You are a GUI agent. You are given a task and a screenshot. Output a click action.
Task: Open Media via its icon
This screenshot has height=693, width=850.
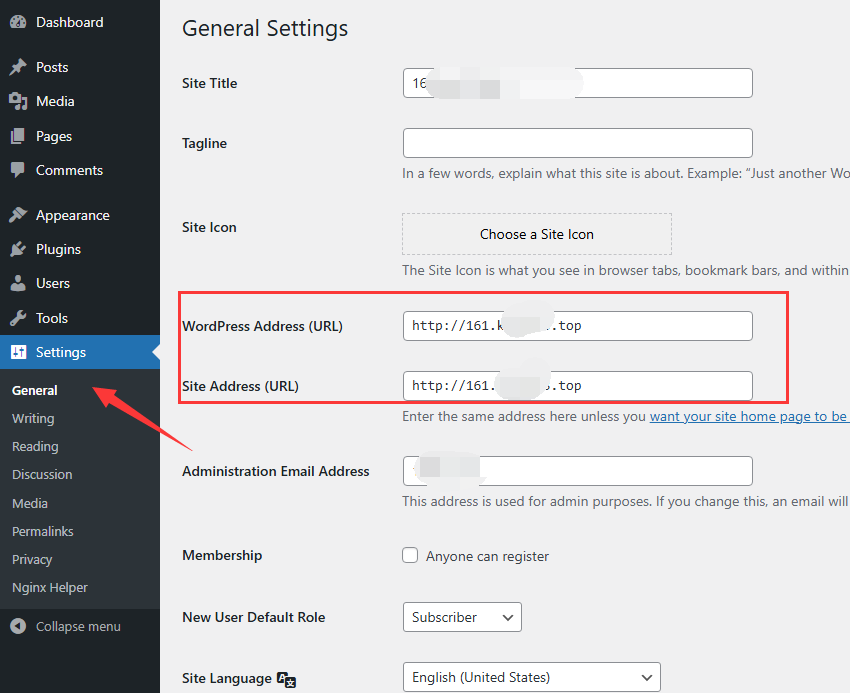coord(18,101)
